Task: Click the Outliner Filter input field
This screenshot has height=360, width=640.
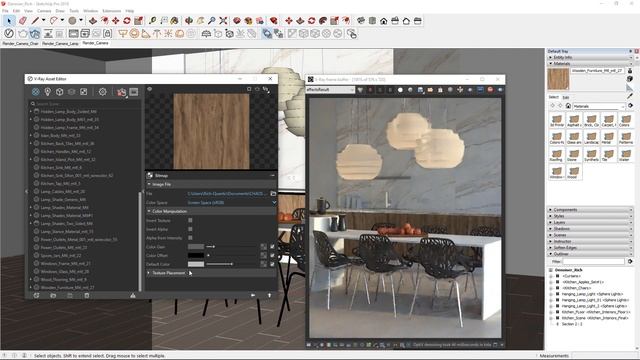Action: [x=594, y=261]
